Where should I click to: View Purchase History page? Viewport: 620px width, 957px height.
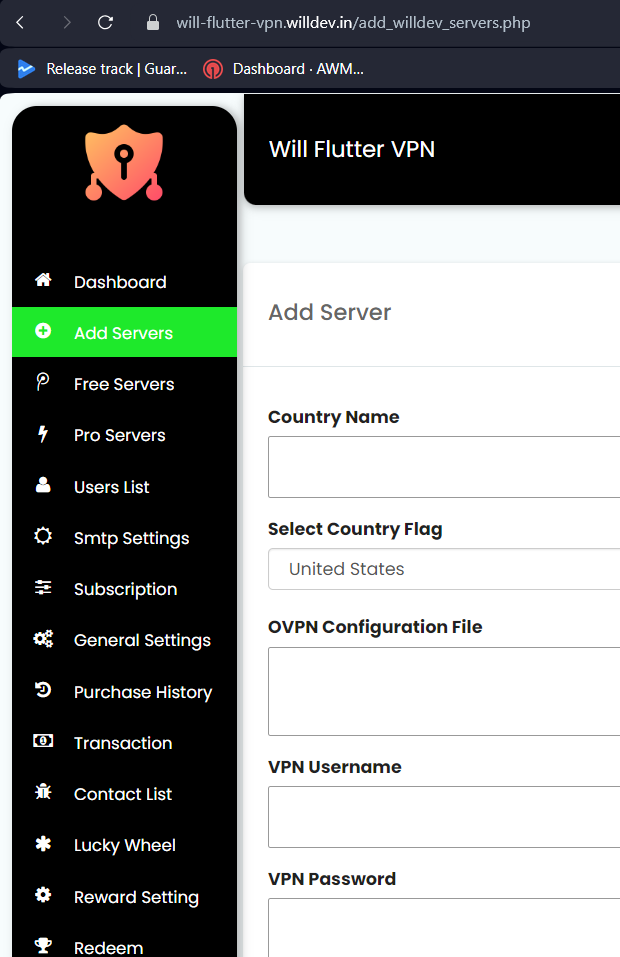click(124, 692)
